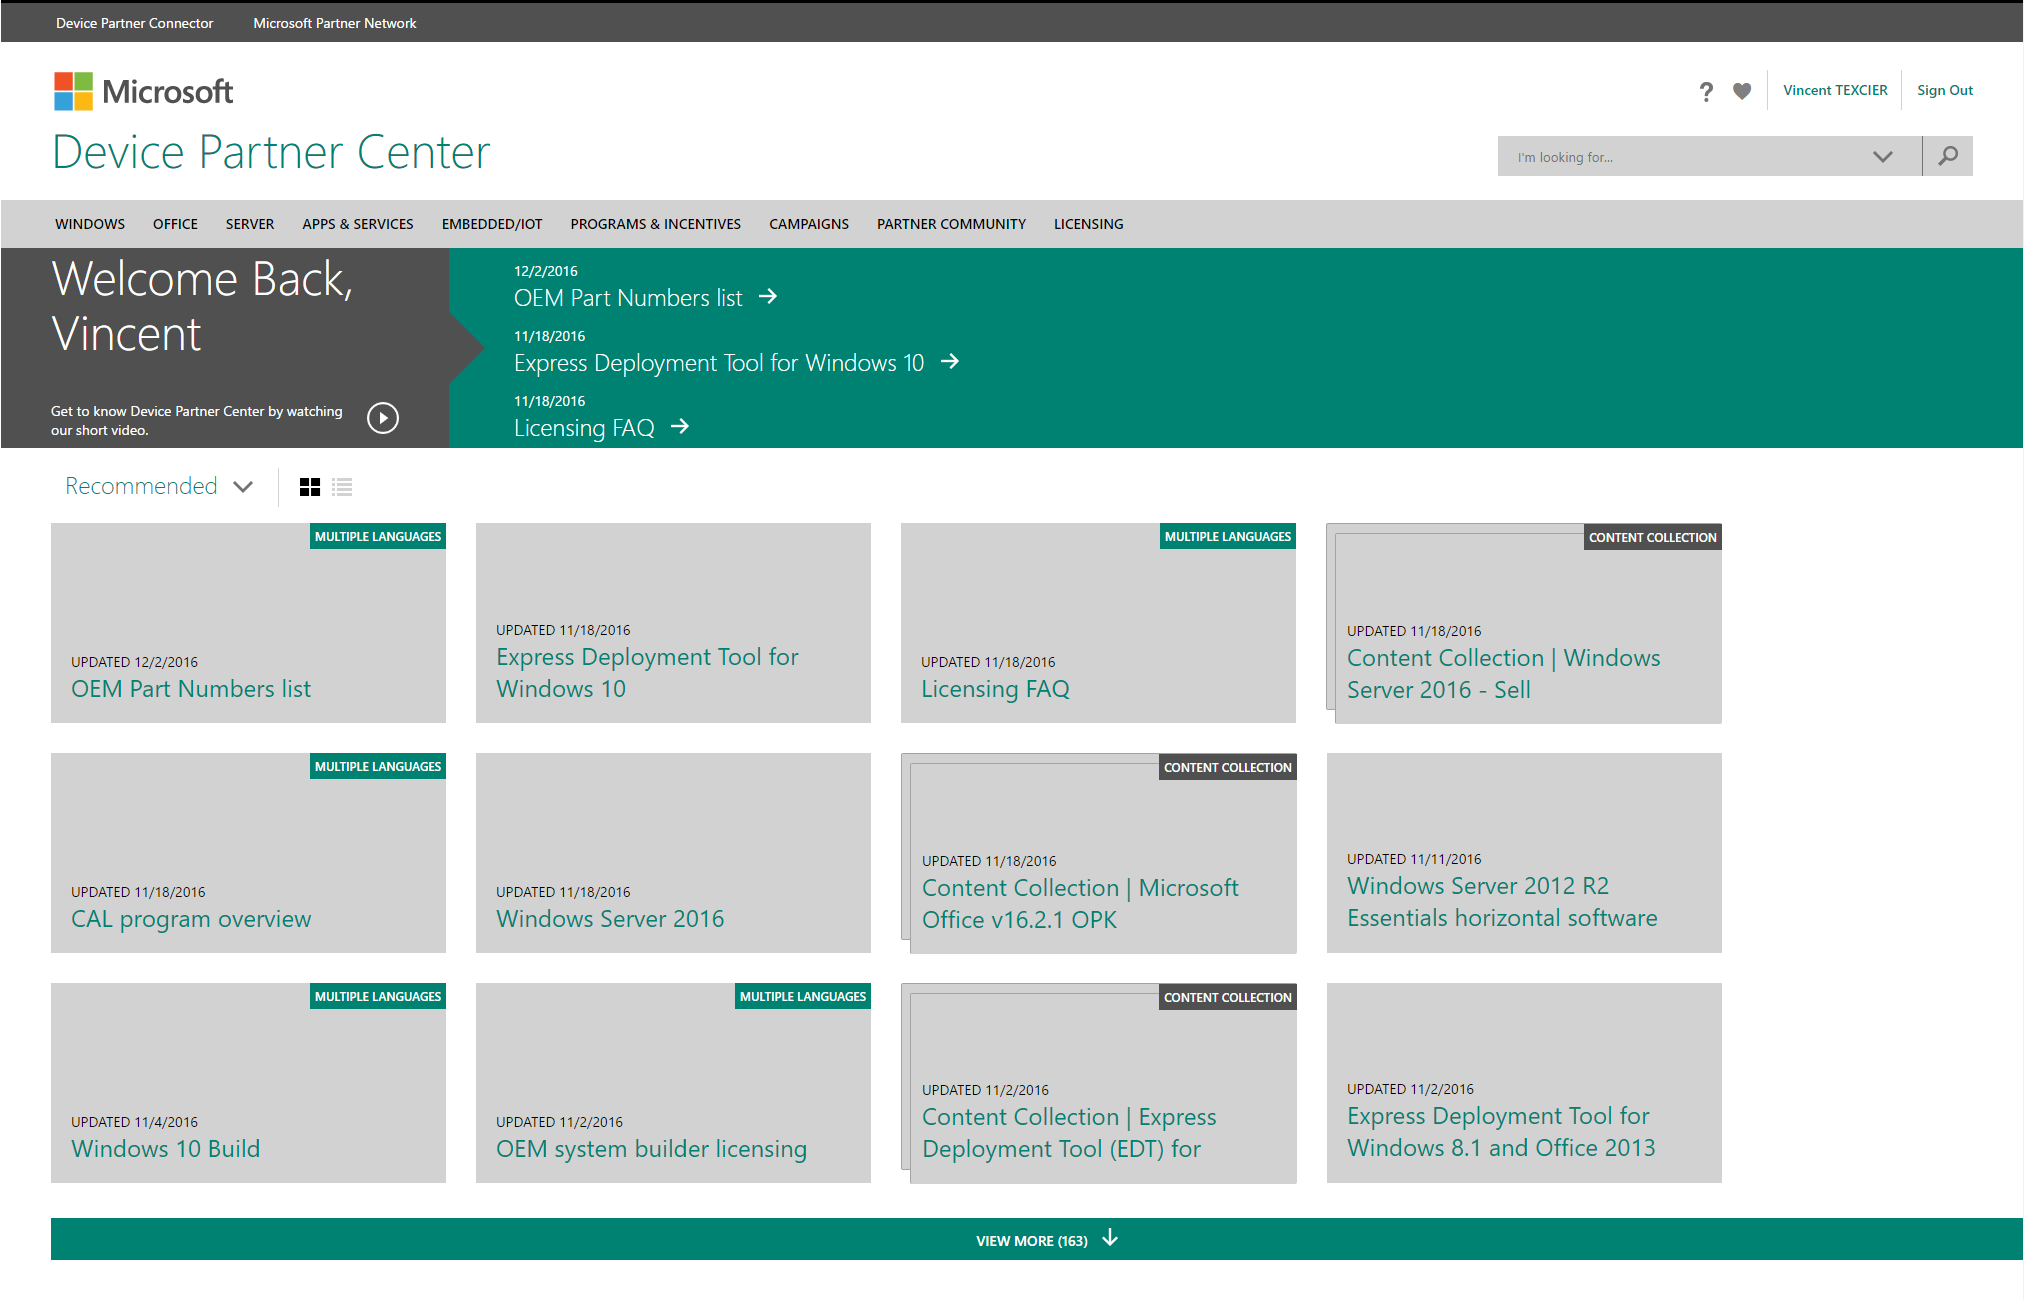Image resolution: width=2024 pixels, height=1300 pixels.
Task: Open Windows Server 2012 R2 Essentials card
Action: [x=1524, y=853]
